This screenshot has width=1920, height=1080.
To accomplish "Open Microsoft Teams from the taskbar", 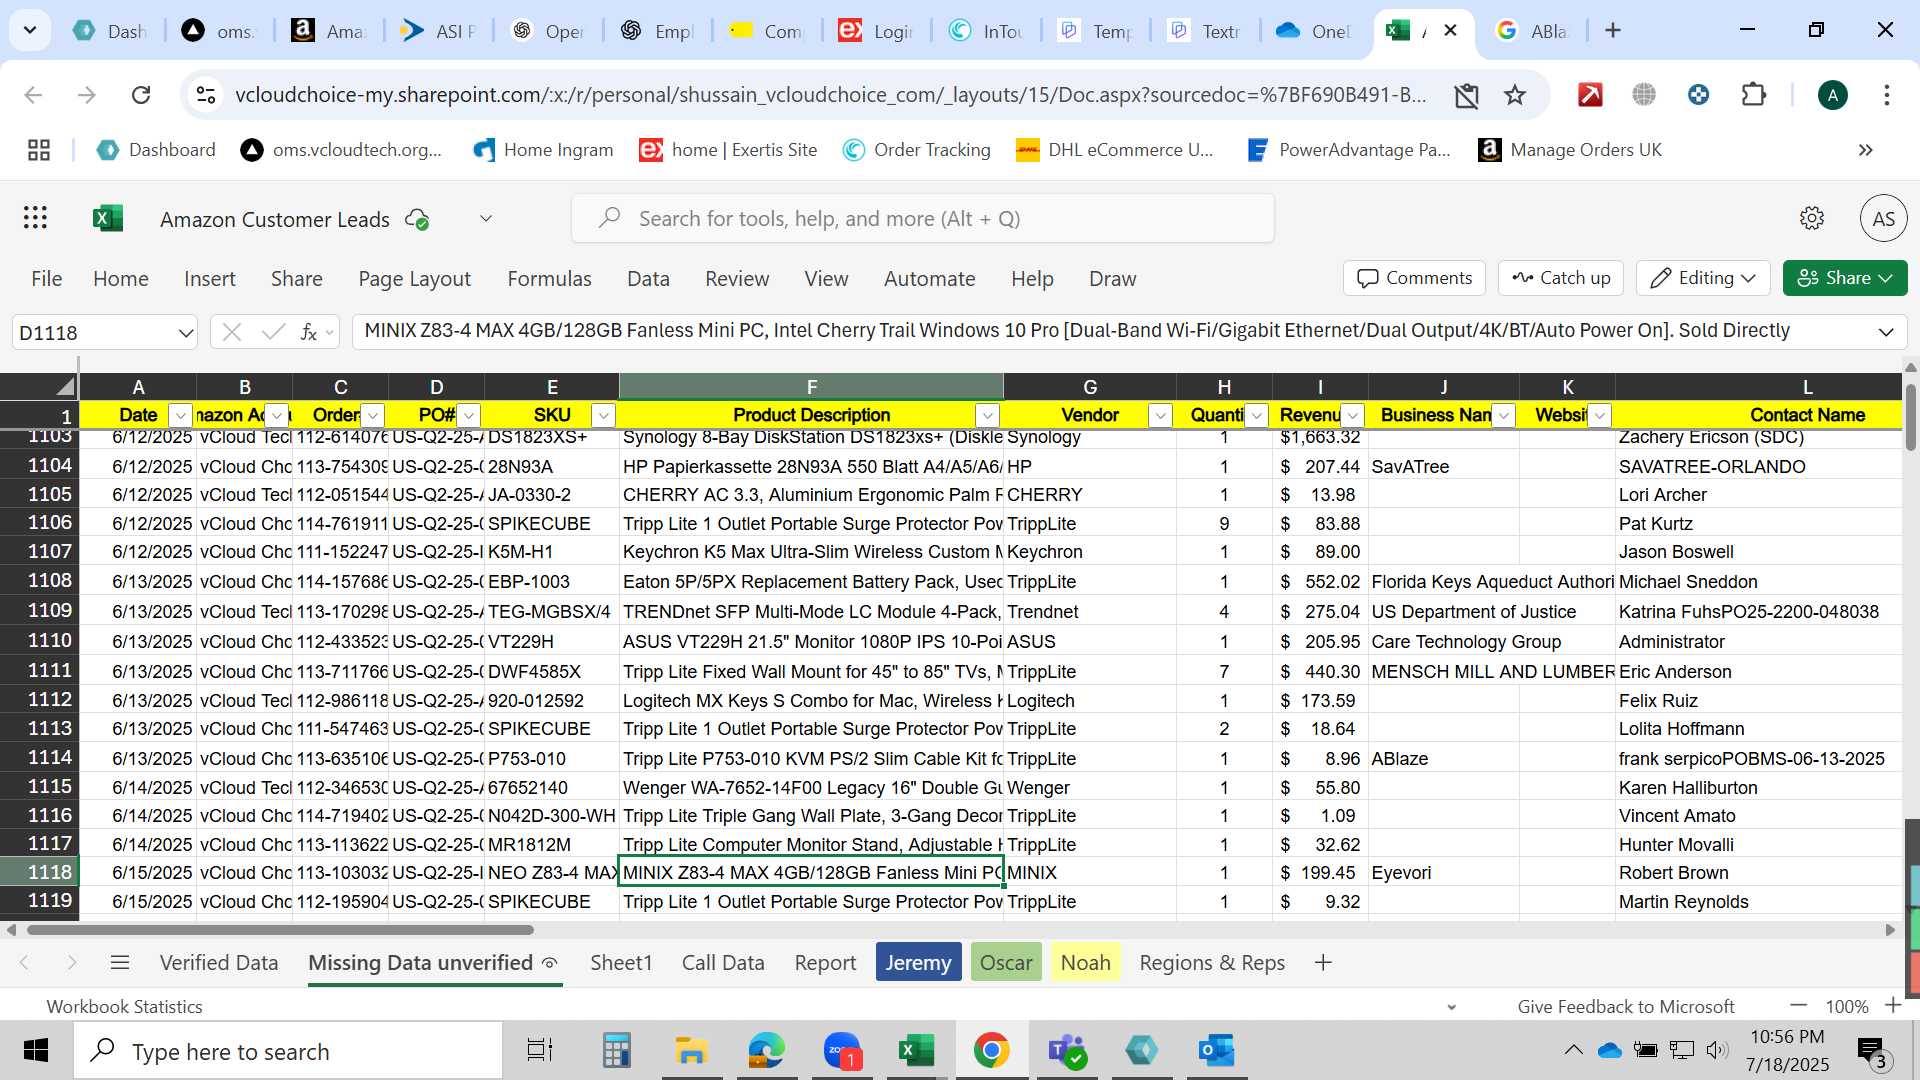I will pos(1067,1051).
